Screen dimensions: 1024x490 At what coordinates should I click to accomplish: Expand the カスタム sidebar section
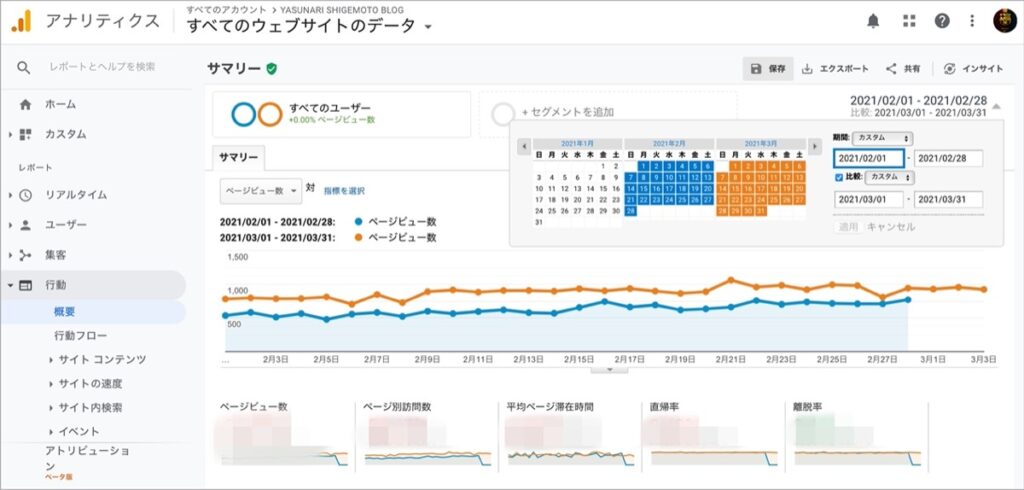pos(10,135)
